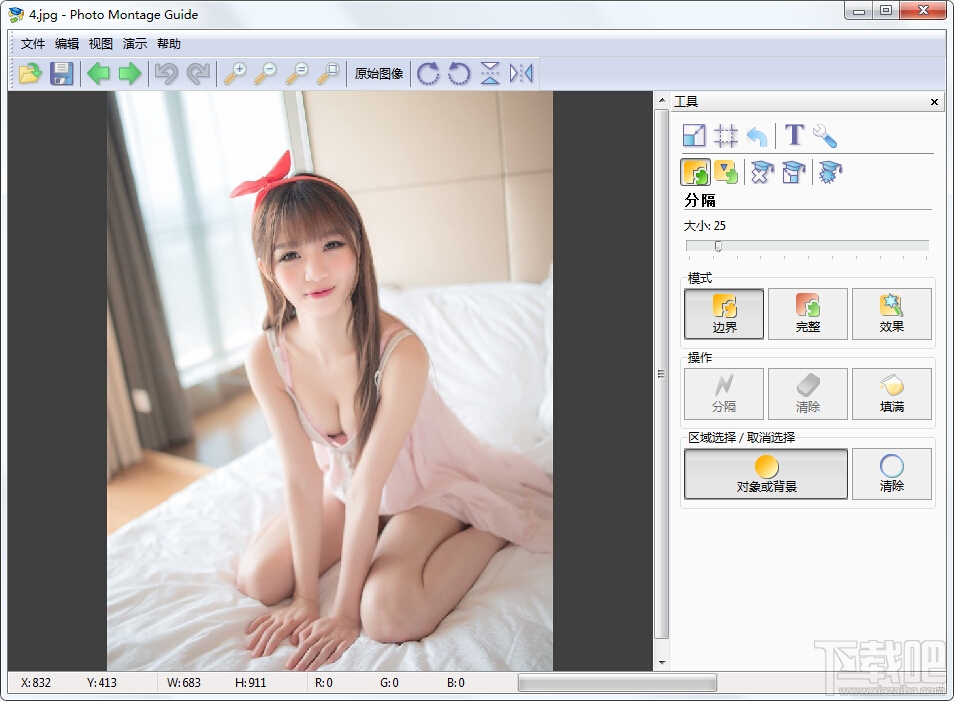The width and height of the screenshot is (954, 701).
Task: Fit to window with the last magnifier icon
Action: pyautogui.click(x=329, y=74)
